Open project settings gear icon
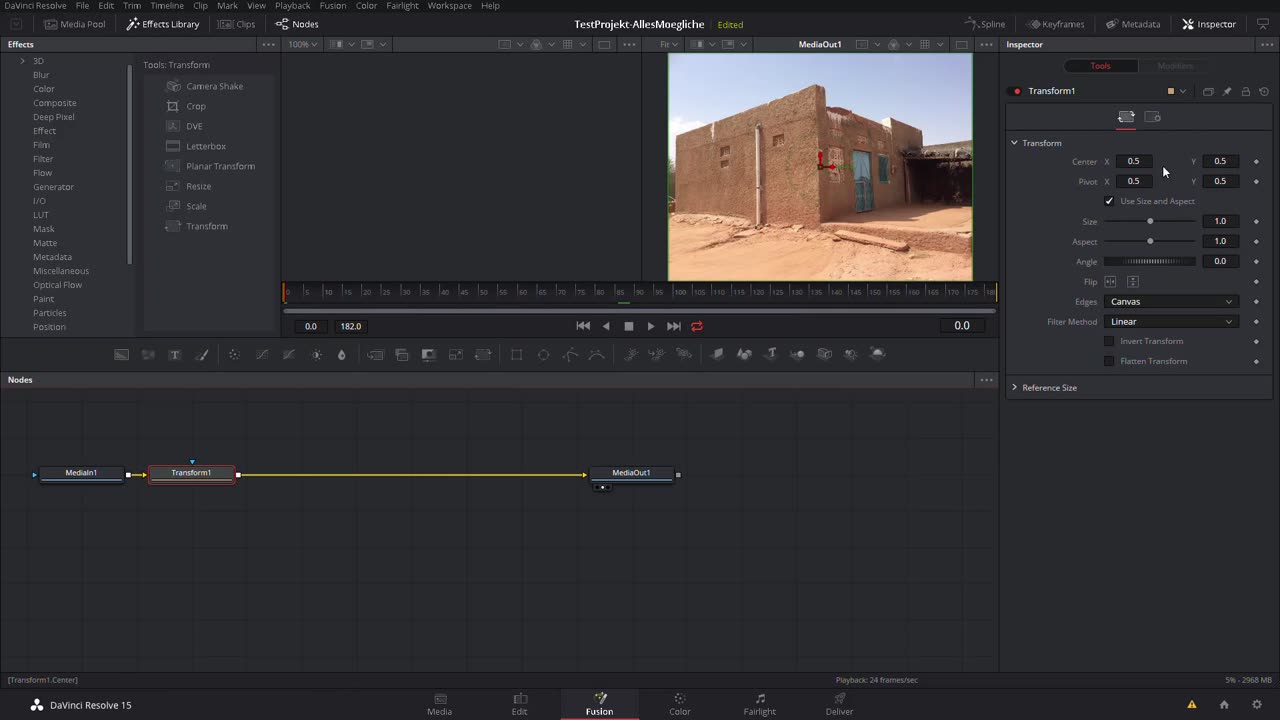Screen dimensions: 1280x720 pyautogui.click(x=1257, y=705)
